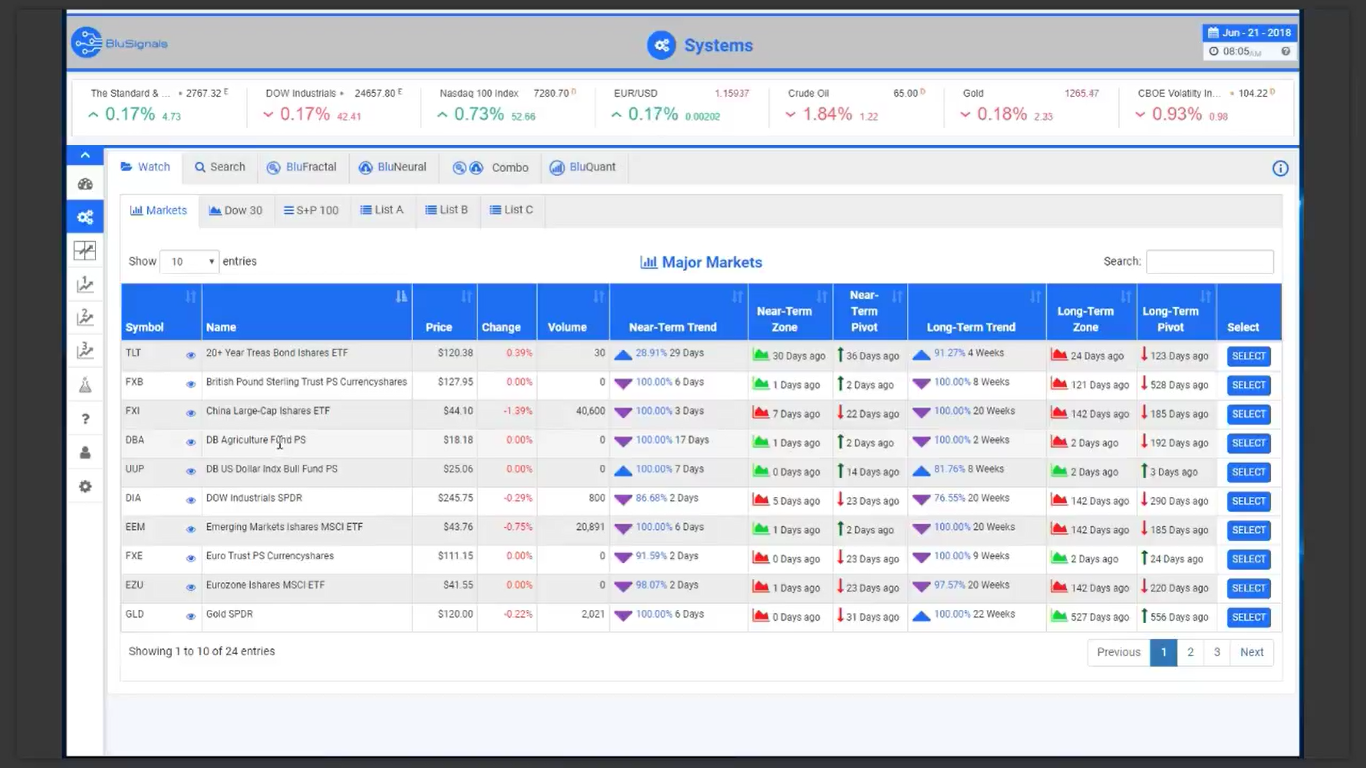Open the user profile icon in sidebar
The width and height of the screenshot is (1366, 768).
(x=85, y=453)
